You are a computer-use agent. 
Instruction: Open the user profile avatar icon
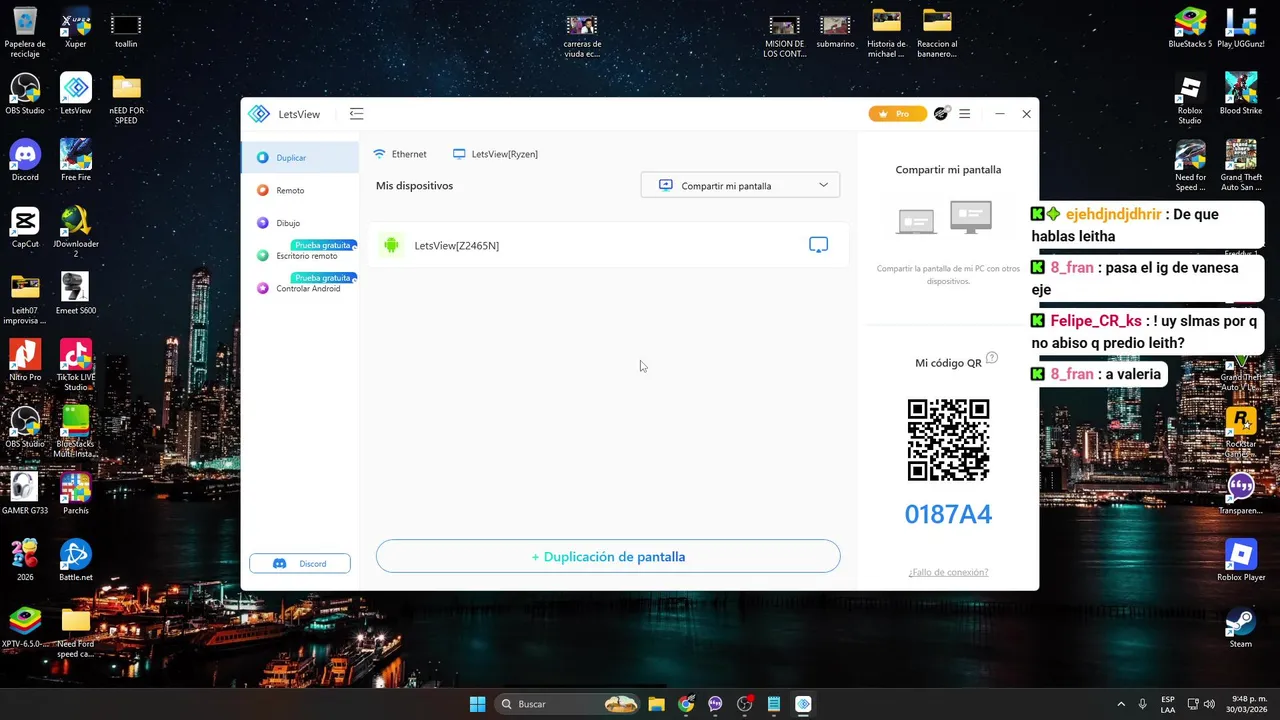pos(941,114)
